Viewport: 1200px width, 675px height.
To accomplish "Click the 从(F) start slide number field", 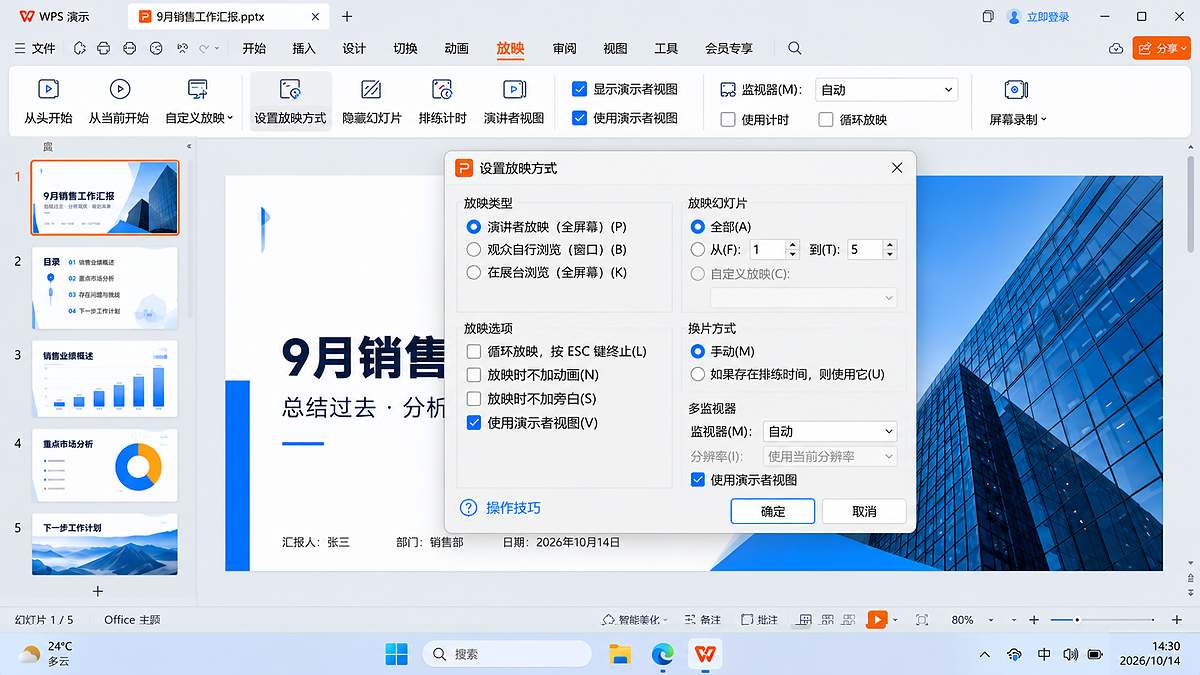I will [768, 249].
